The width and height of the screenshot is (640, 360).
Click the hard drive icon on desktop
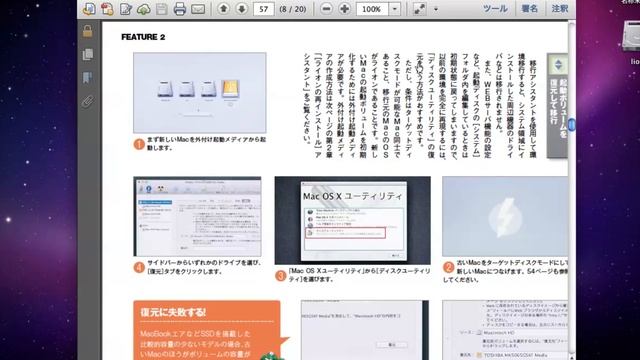pyautogui.click(x=631, y=36)
